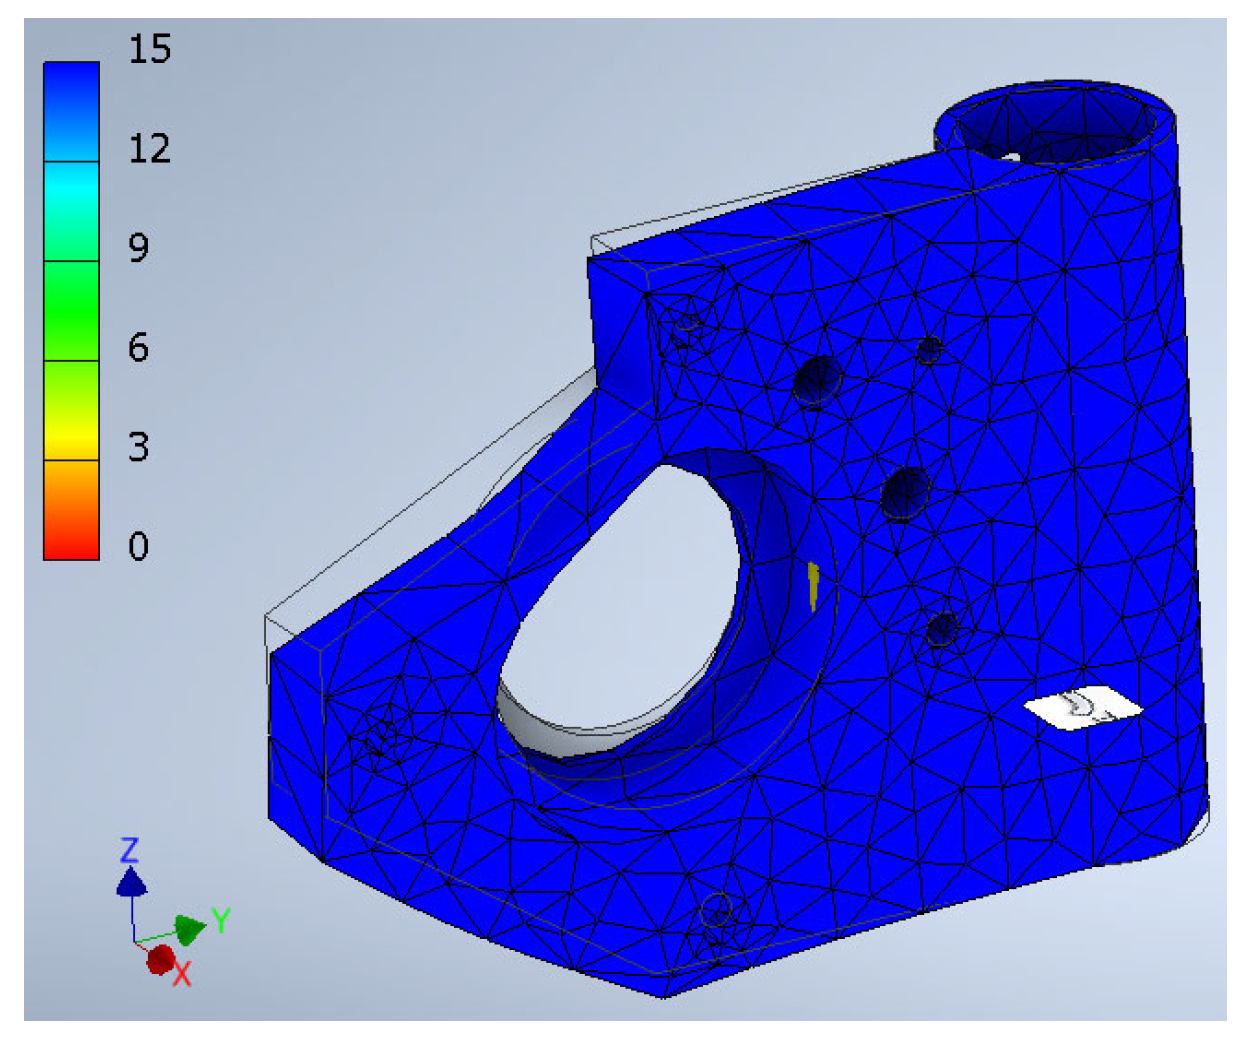The width and height of the screenshot is (1246, 1048).
Task: Click the white probe label on the model
Action: pyautogui.click(x=1082, y=708)
